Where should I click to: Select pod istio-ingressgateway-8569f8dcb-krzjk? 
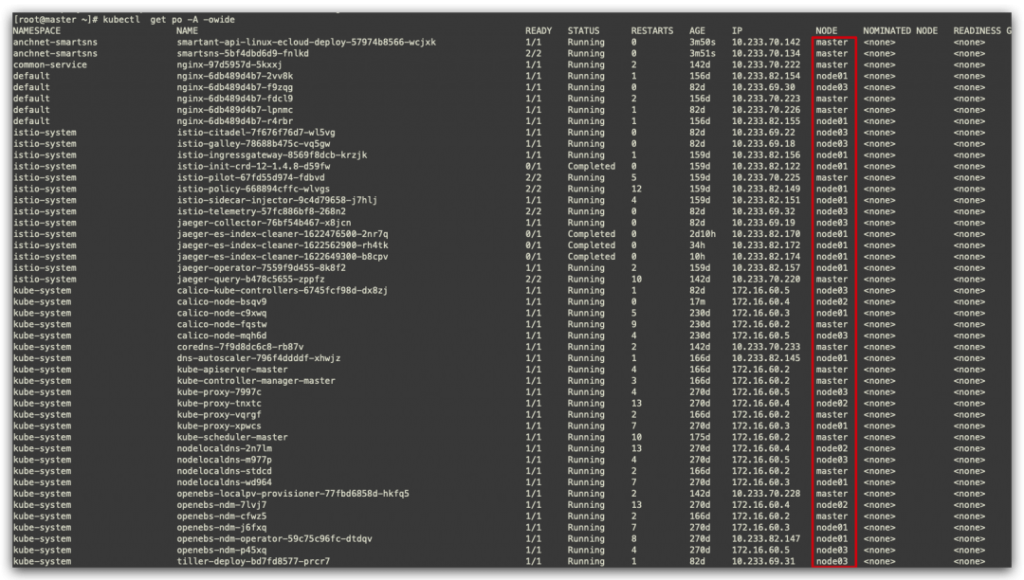pos(272,155)
